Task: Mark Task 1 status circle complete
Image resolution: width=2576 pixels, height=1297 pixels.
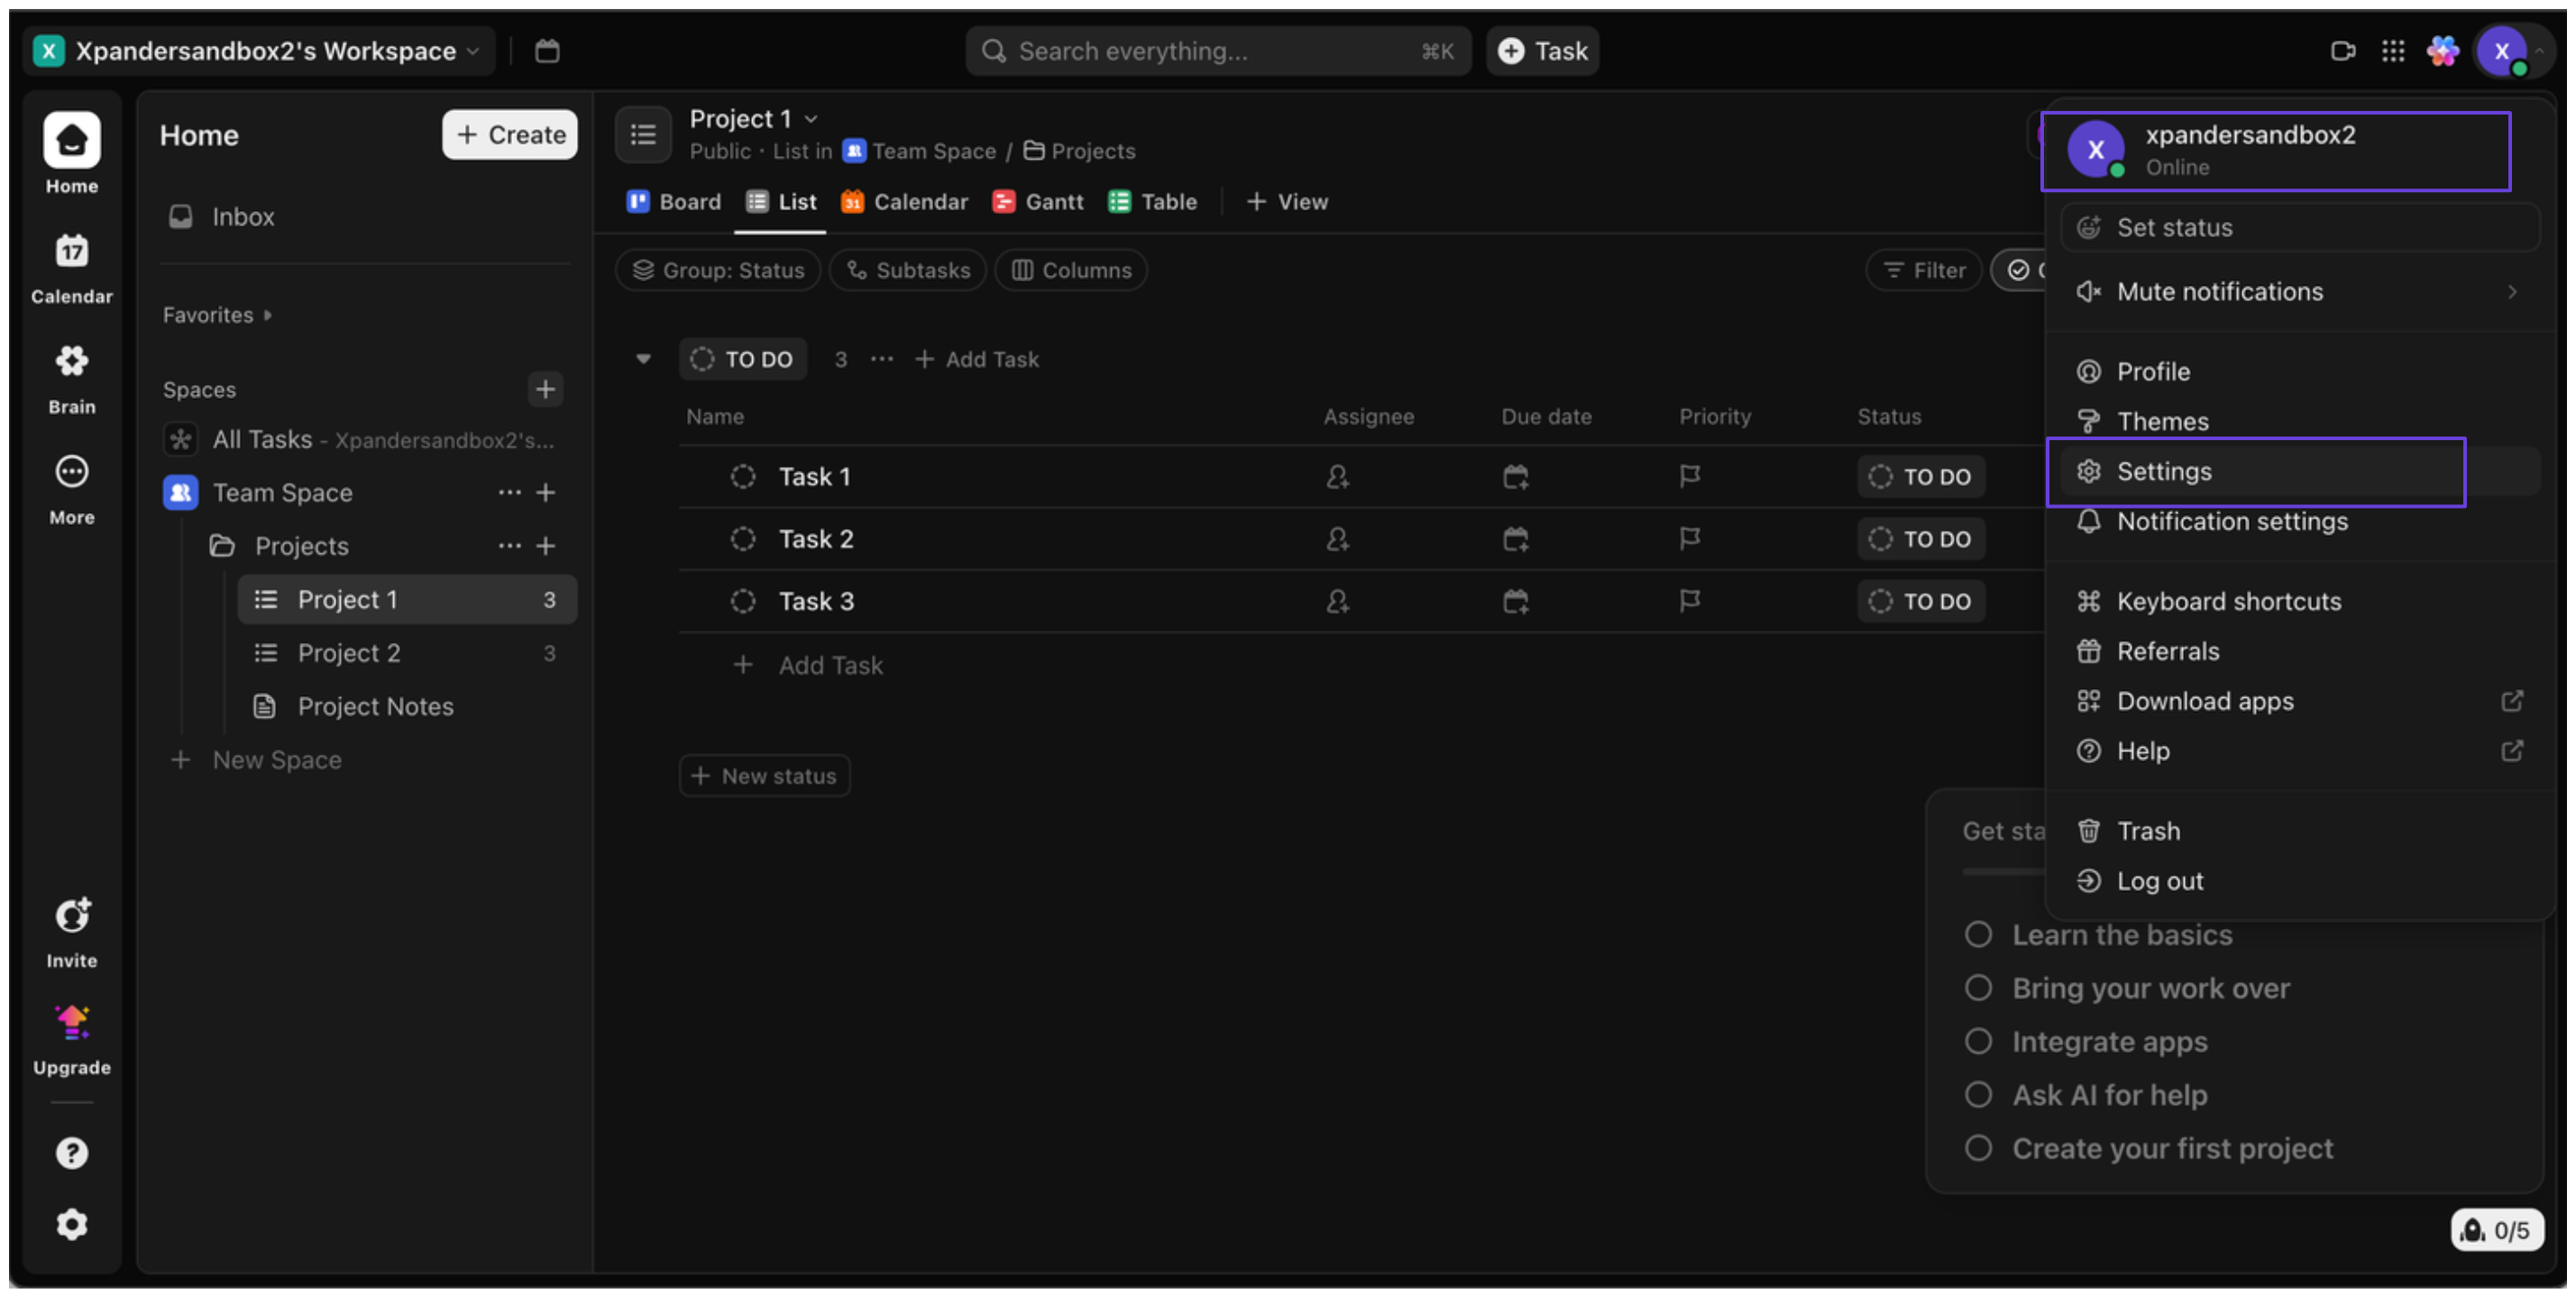Action: [742, 477]
